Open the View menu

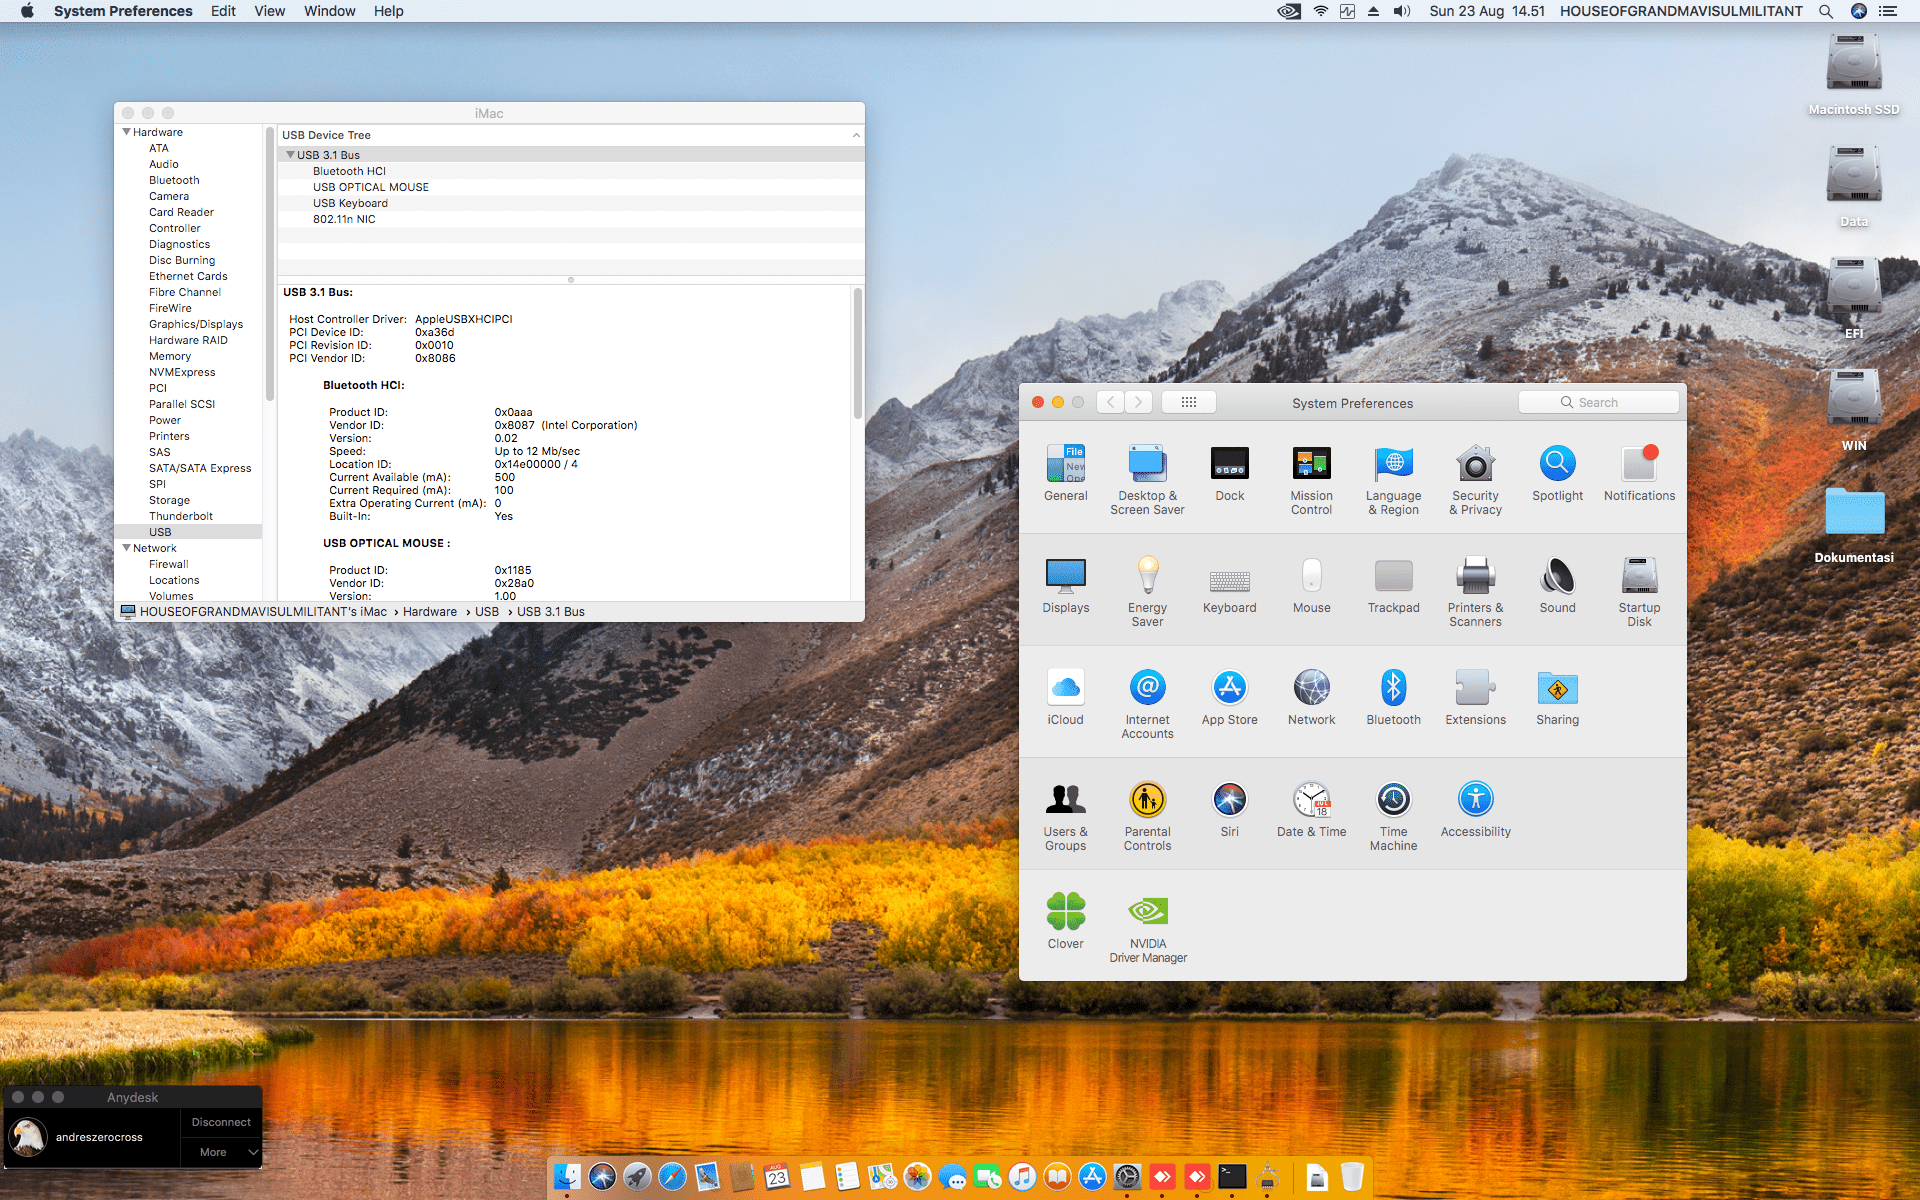[269, 11]
